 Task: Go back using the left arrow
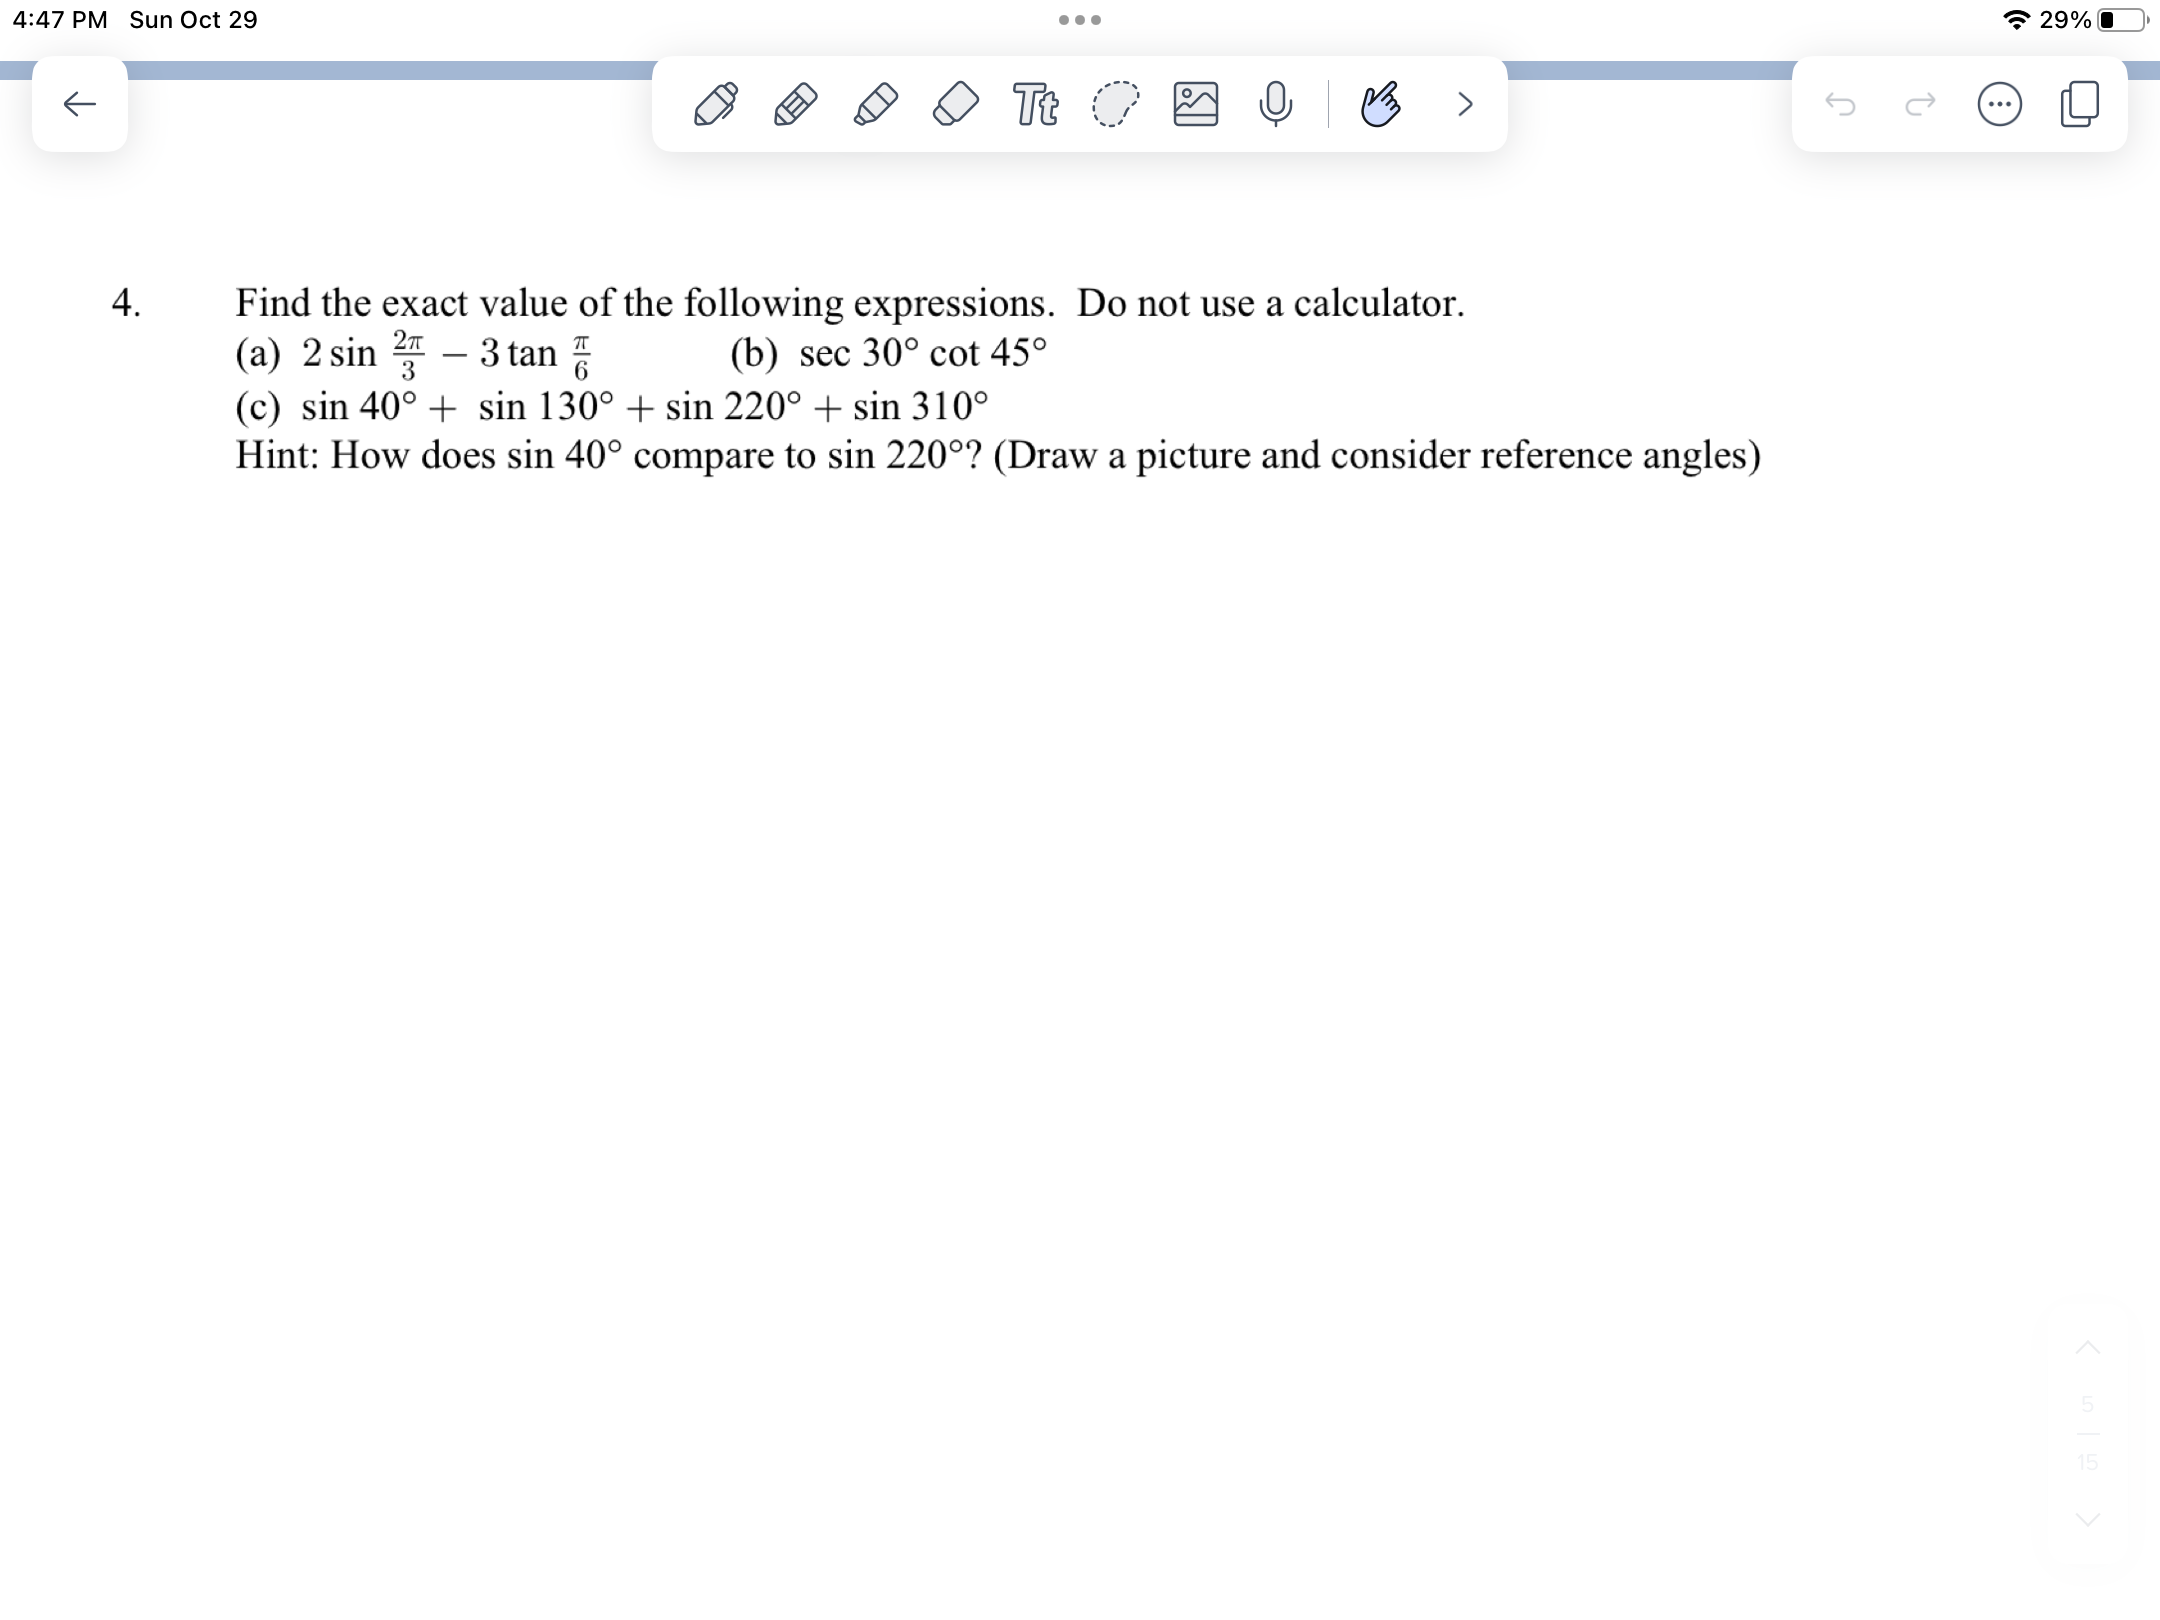point(80,105)
